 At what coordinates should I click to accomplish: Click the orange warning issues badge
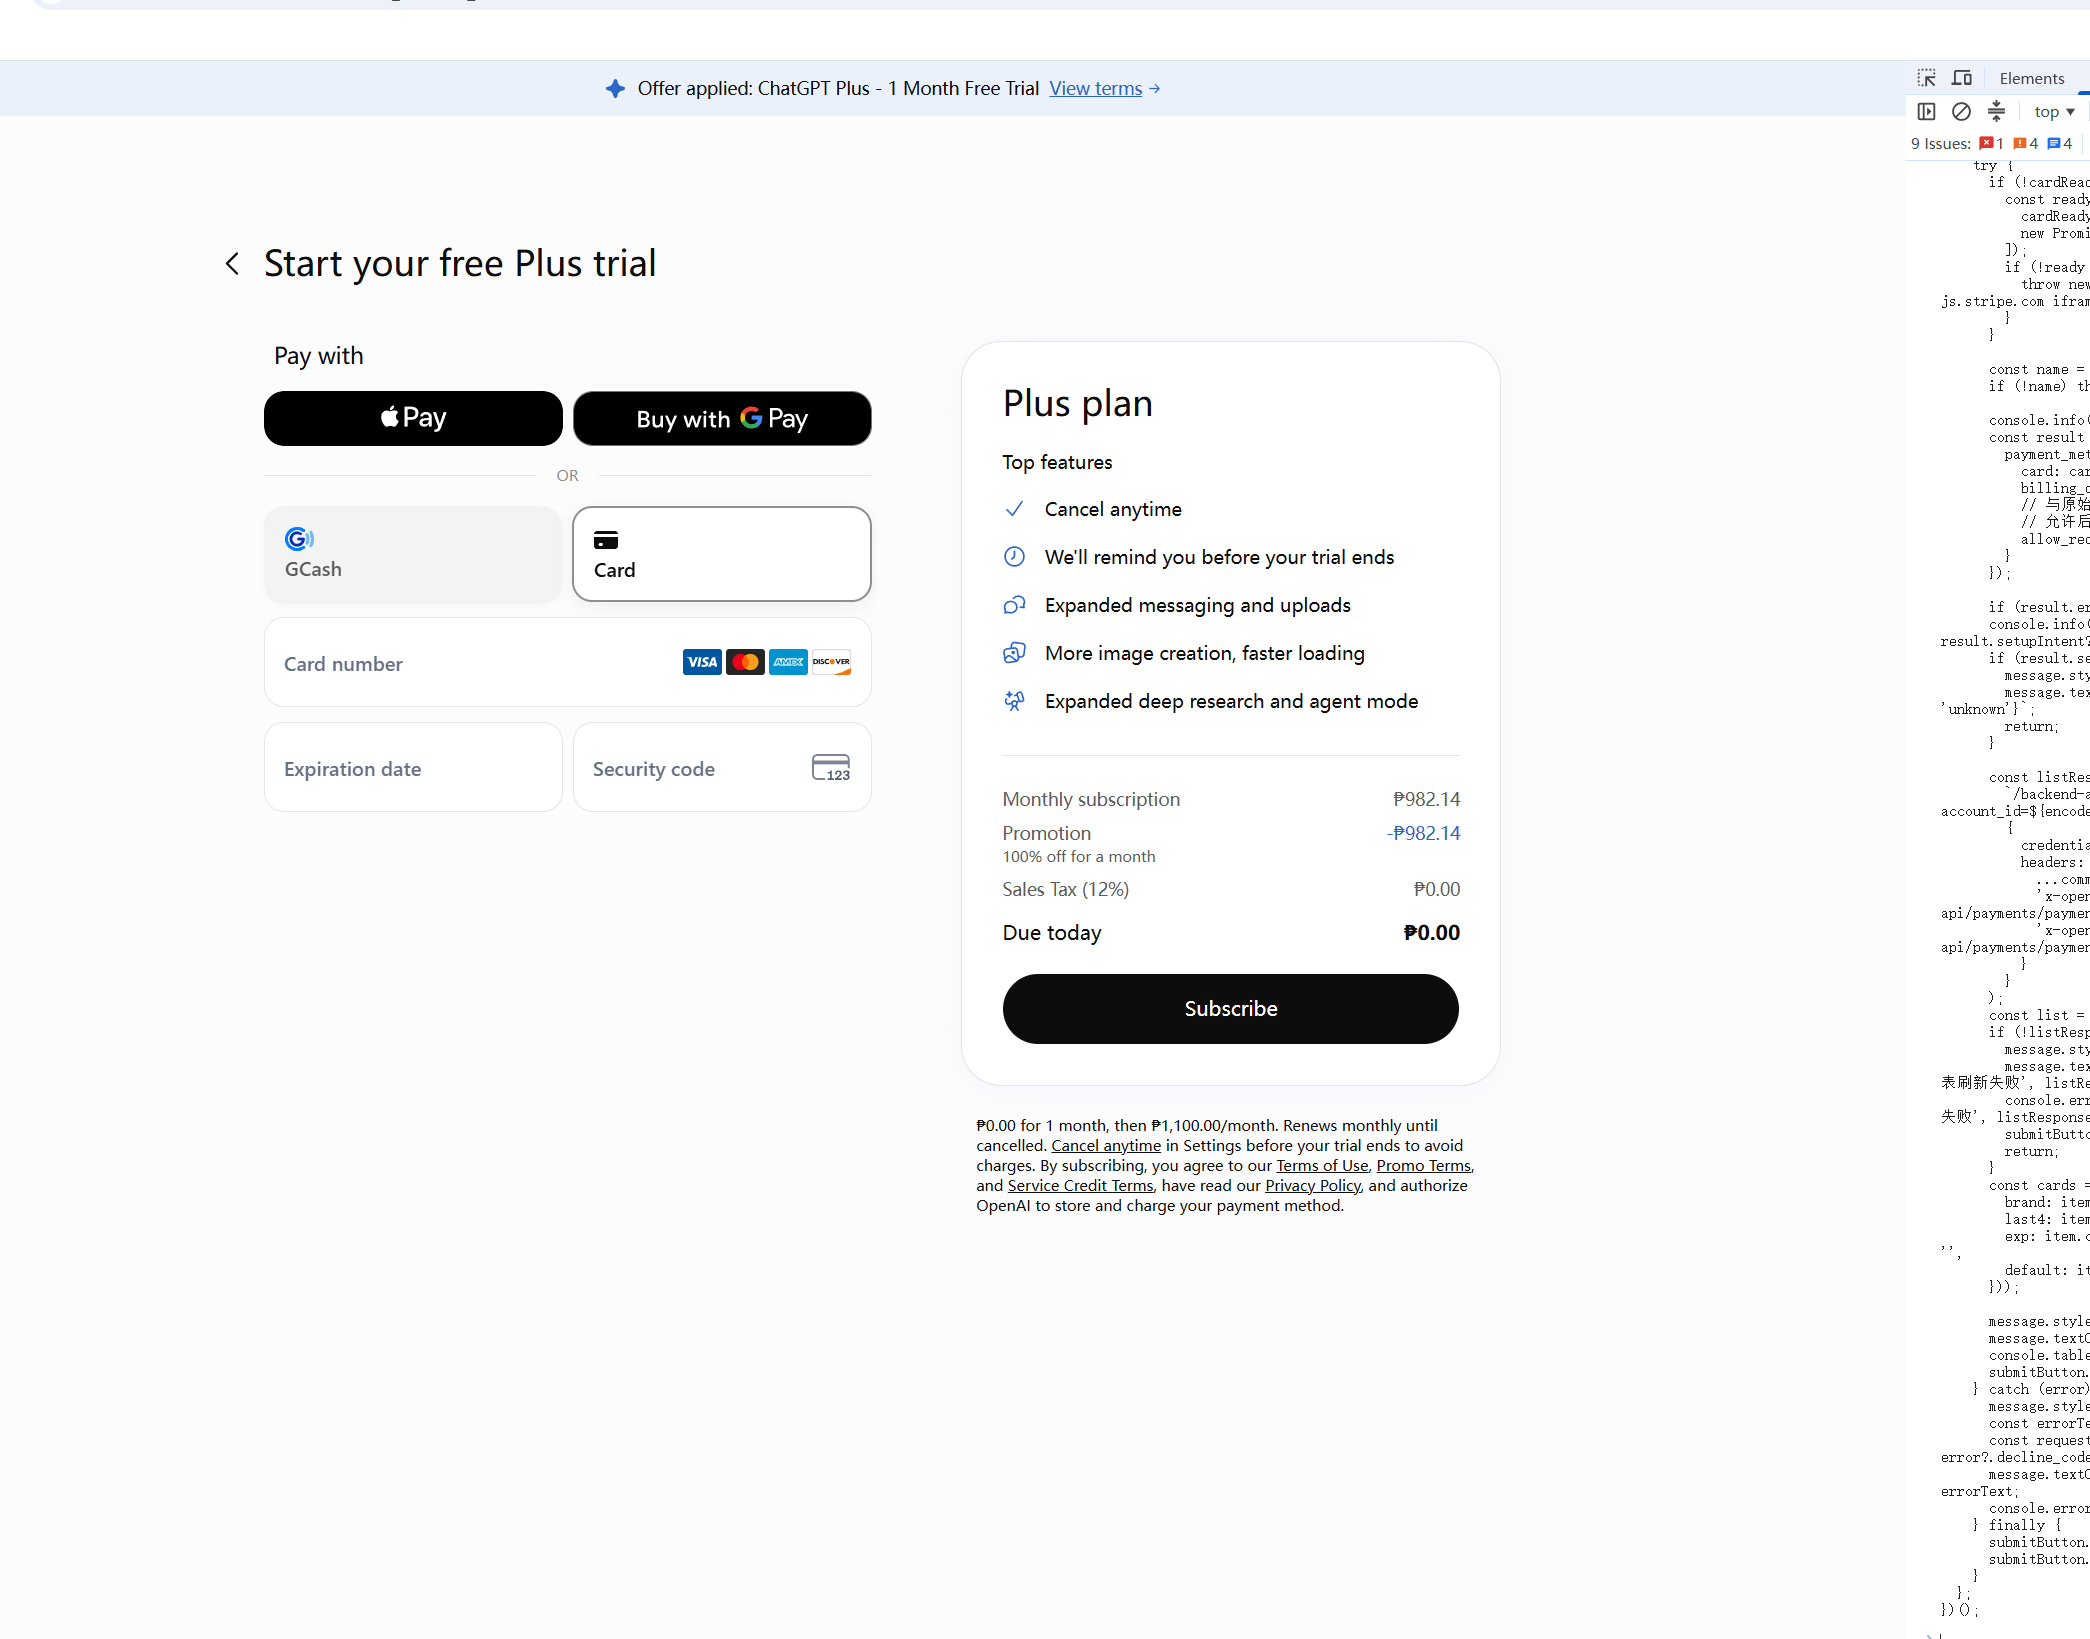tap(2025, 144)
